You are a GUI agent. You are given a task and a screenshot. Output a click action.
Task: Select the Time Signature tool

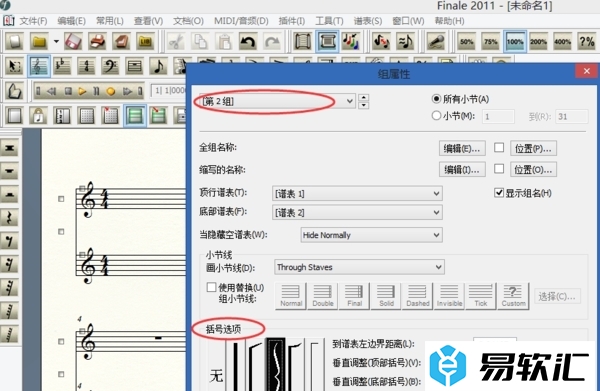[86, 67]
